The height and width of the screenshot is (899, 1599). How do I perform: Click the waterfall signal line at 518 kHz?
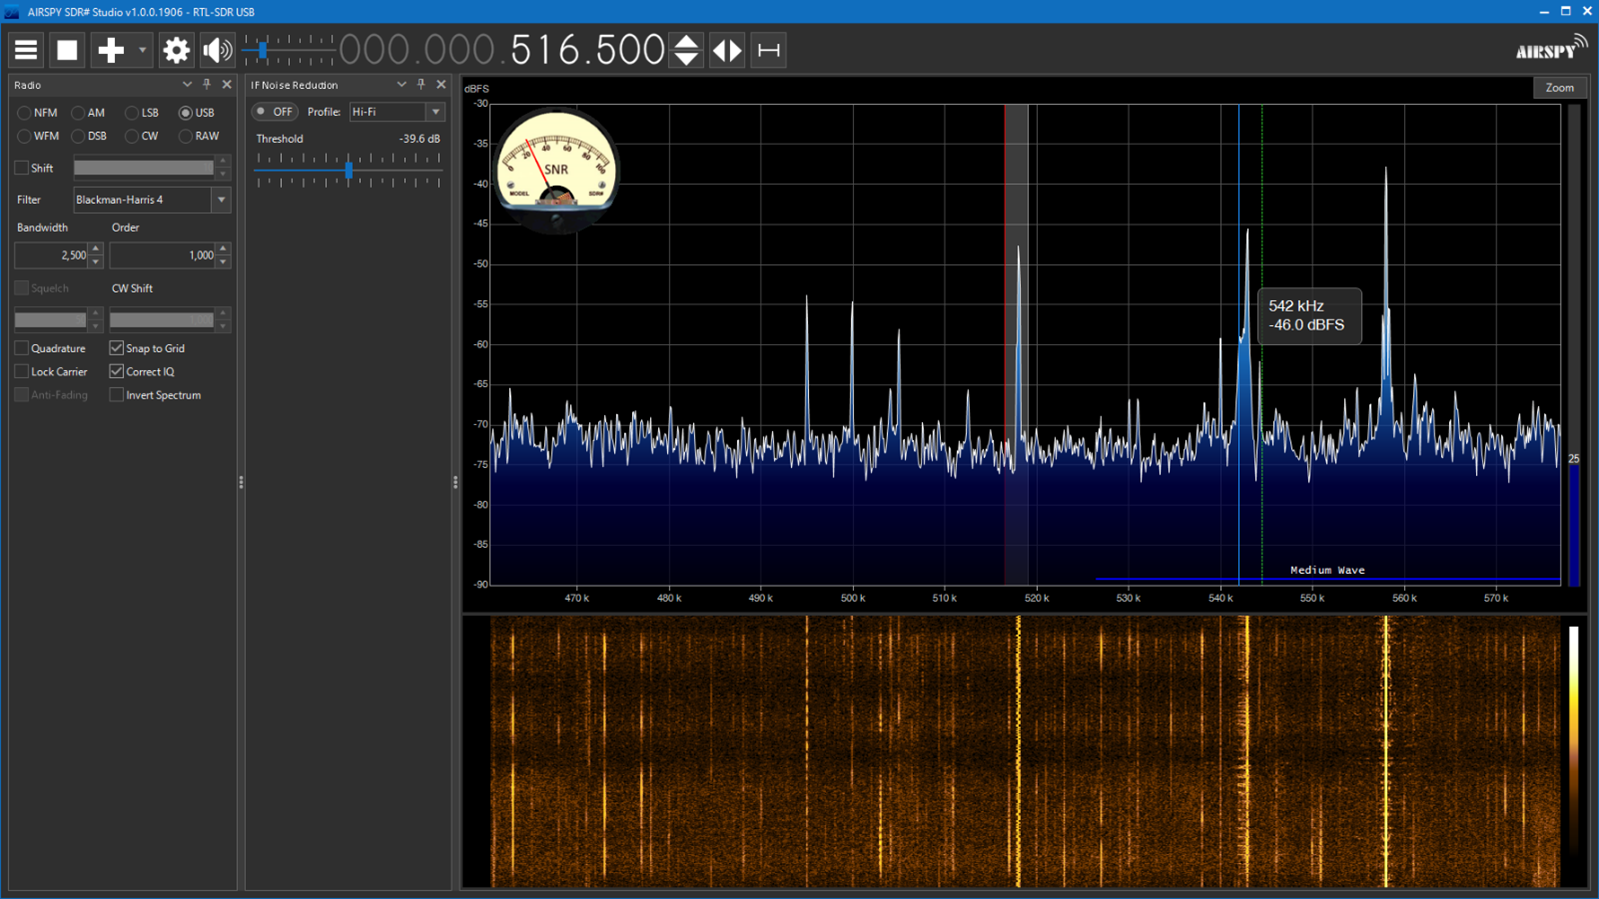click(1018, 750)
